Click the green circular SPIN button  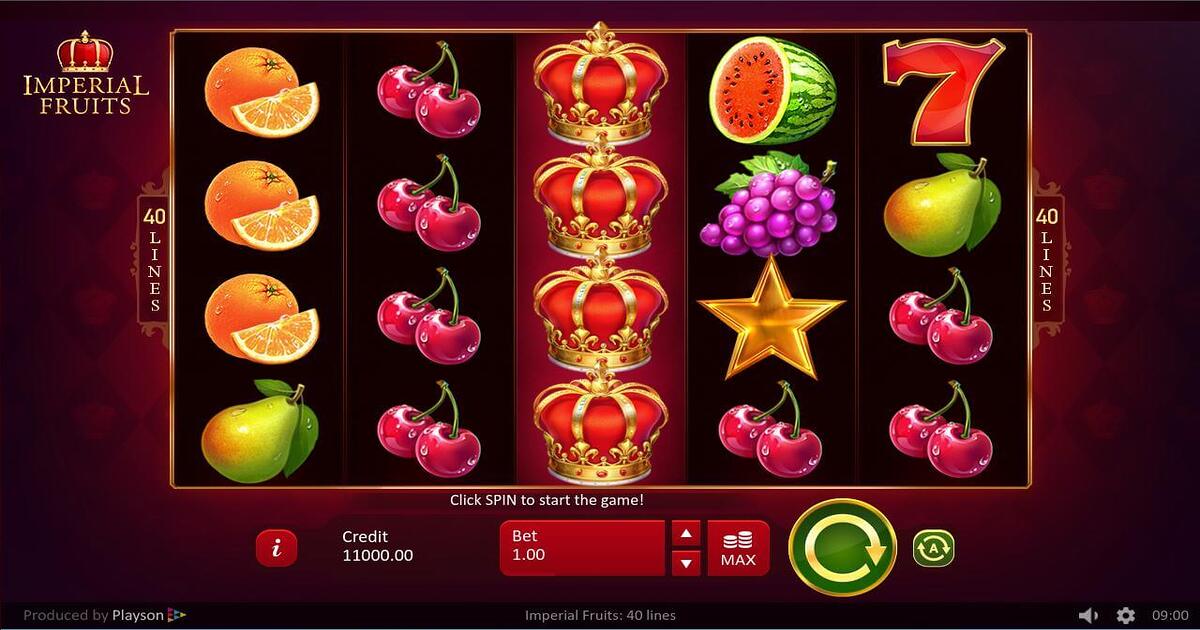842,547
